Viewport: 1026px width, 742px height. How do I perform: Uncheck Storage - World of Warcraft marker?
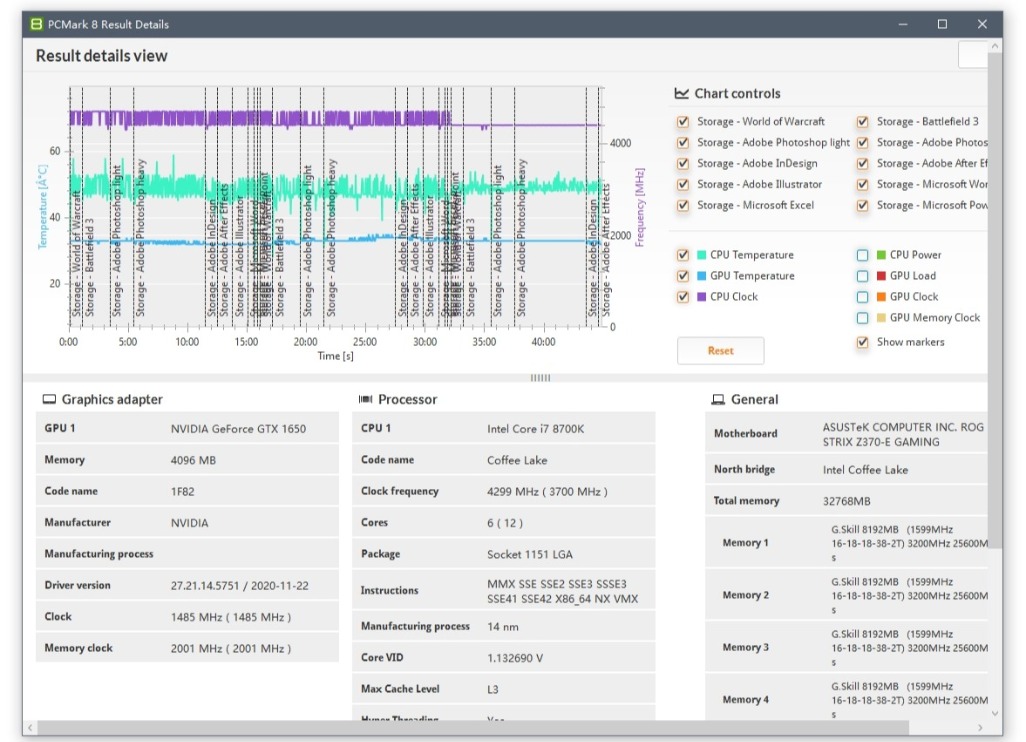(683, 122)
